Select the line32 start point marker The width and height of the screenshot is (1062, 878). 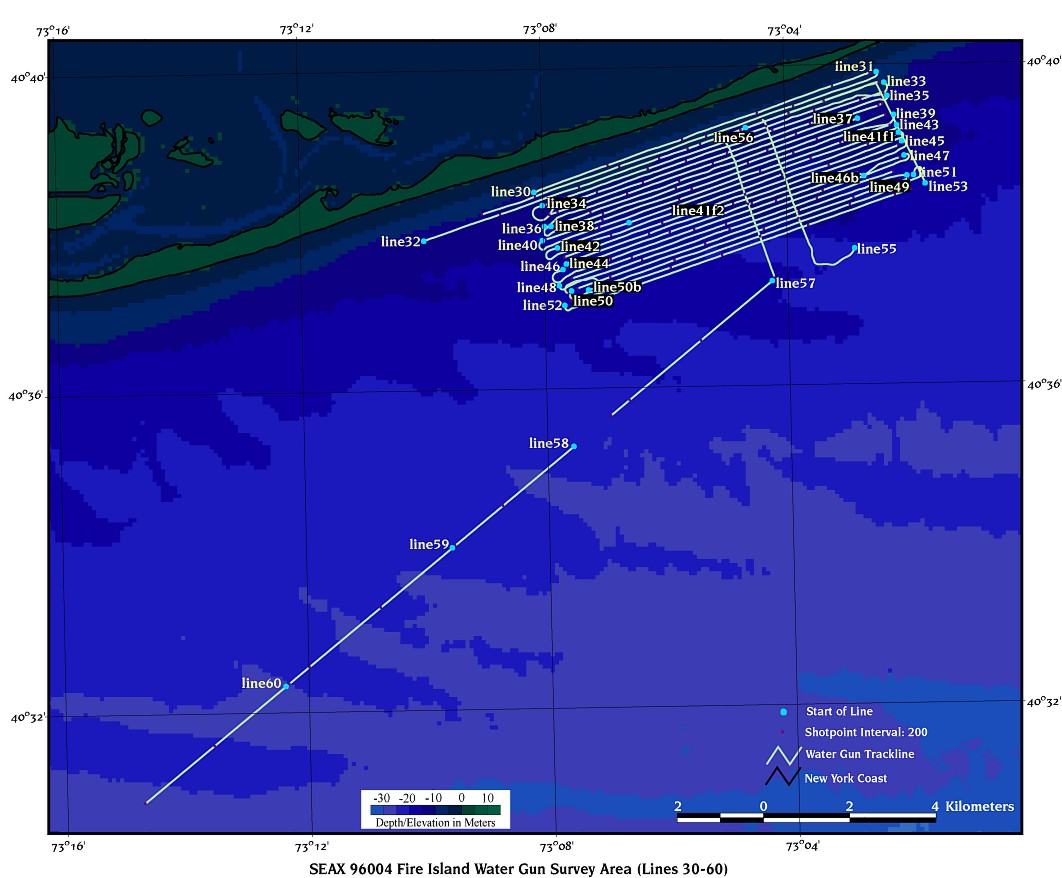point(424,241)
